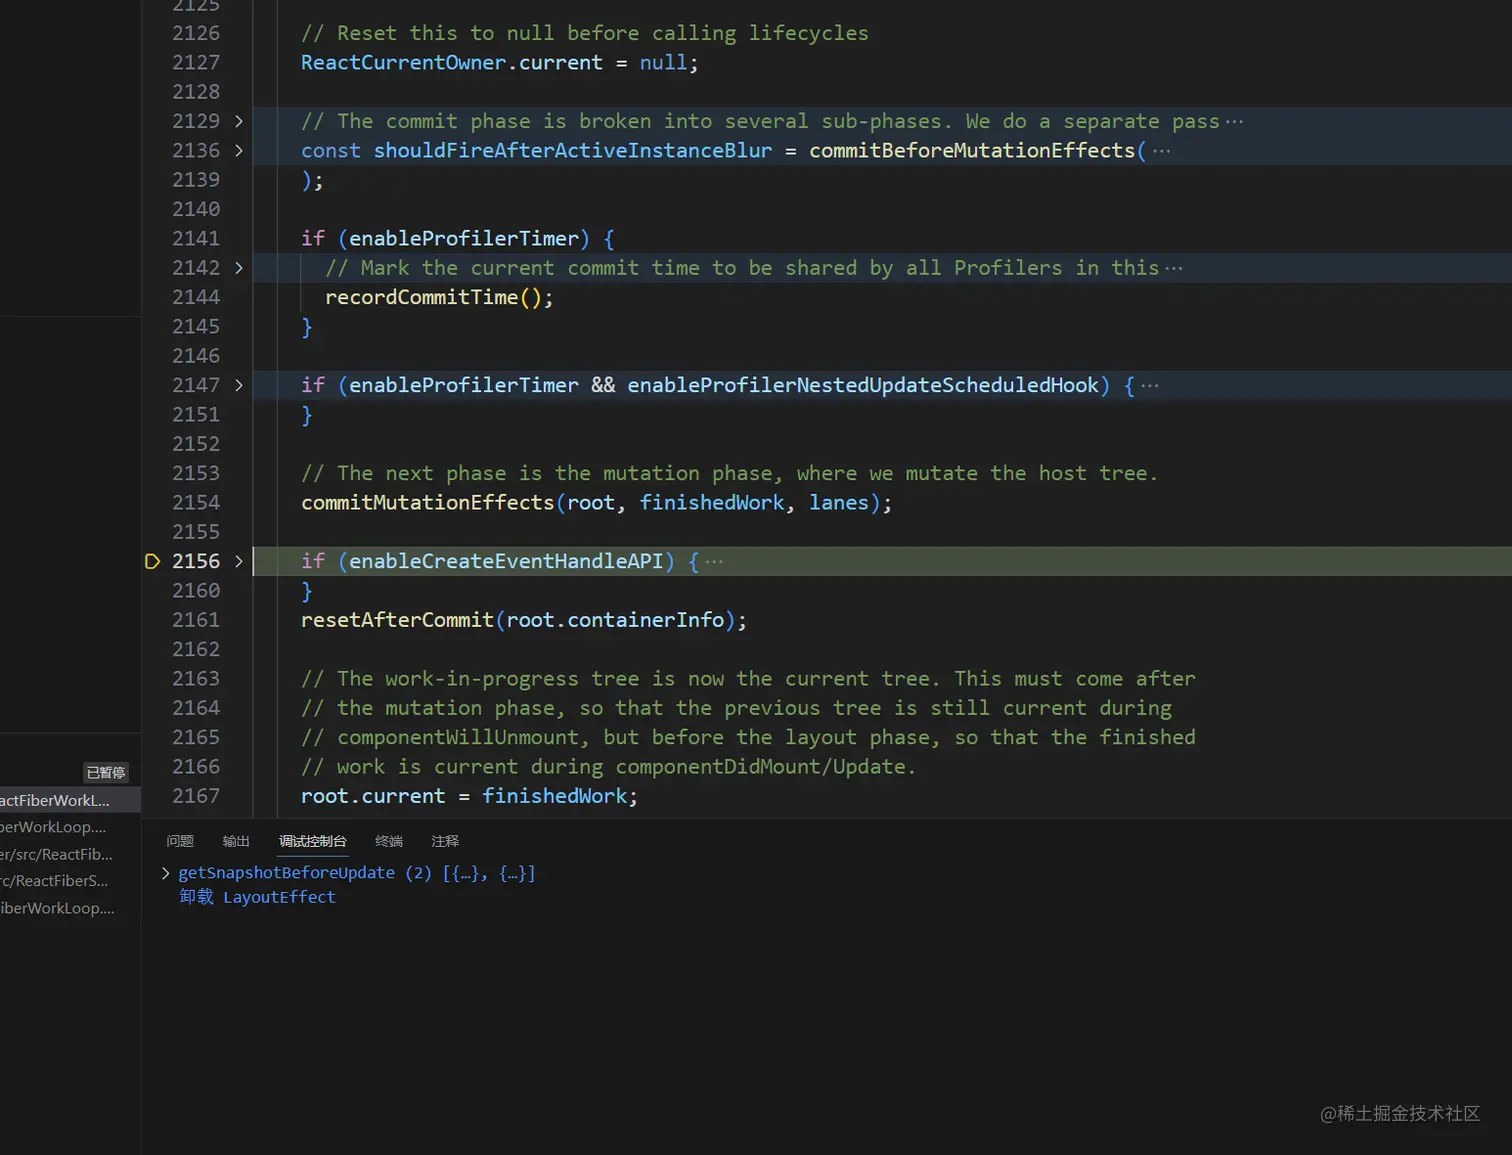Click the 'resetAfterCommit' function call

[x=397, y=620]
